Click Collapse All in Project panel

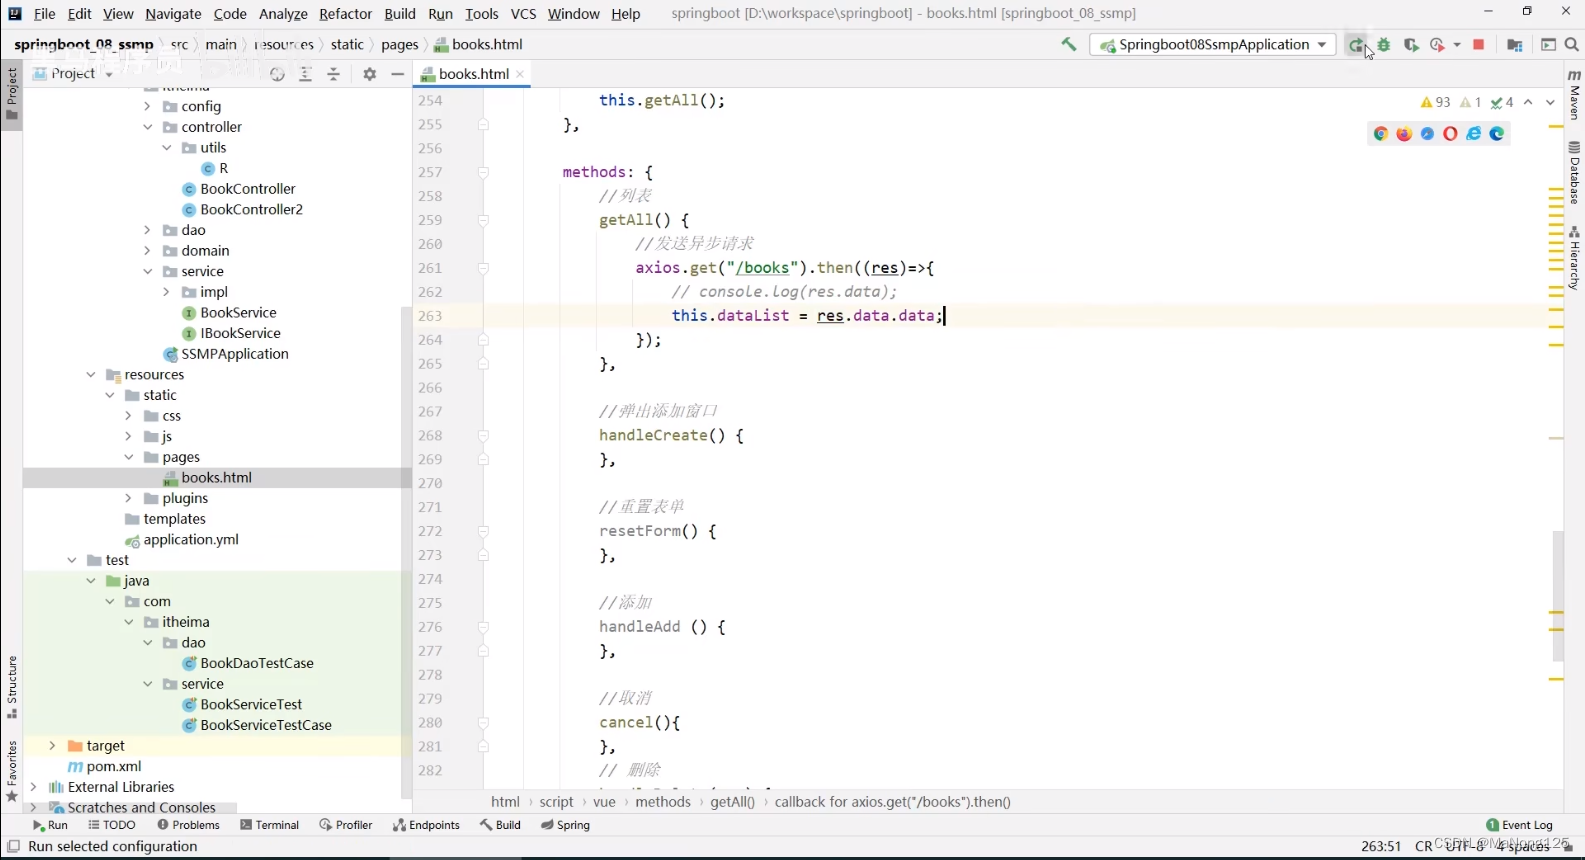(334, 74)
